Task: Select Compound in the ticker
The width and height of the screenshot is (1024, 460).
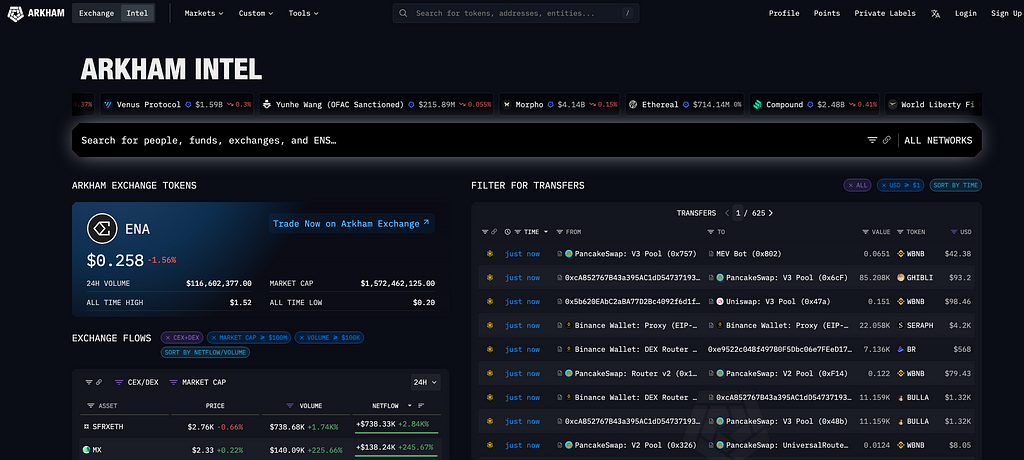Action: 814,105
